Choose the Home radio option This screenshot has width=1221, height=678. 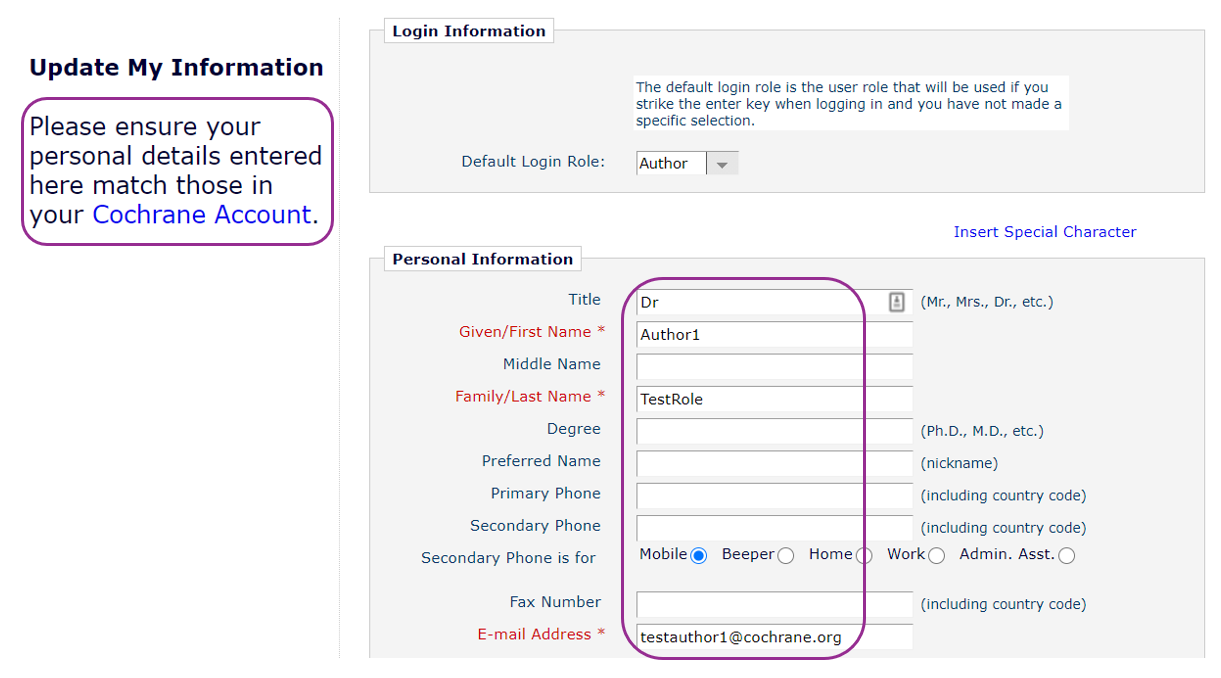click(x=864, y=556)
